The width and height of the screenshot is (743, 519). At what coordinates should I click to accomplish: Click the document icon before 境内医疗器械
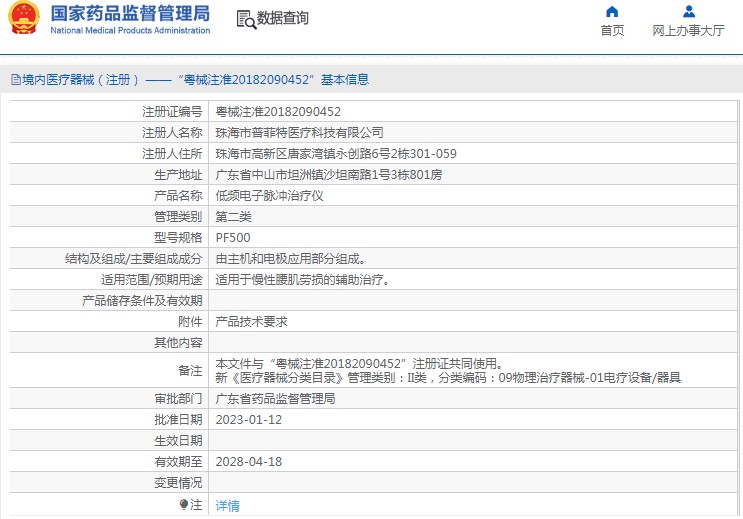(x=16, y=80)
